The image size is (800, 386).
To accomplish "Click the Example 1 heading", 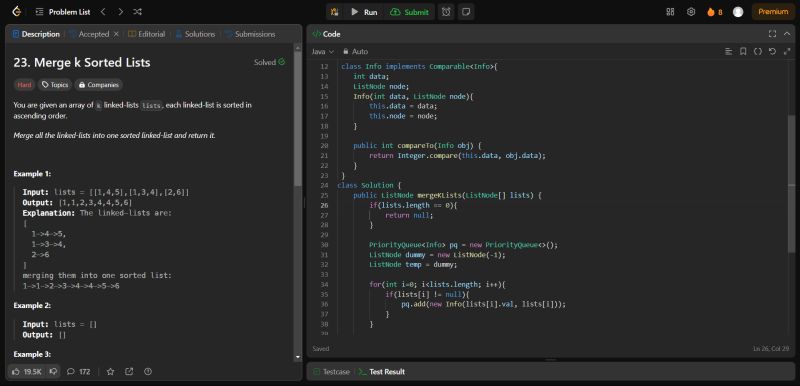I will (x=32, y=174).
